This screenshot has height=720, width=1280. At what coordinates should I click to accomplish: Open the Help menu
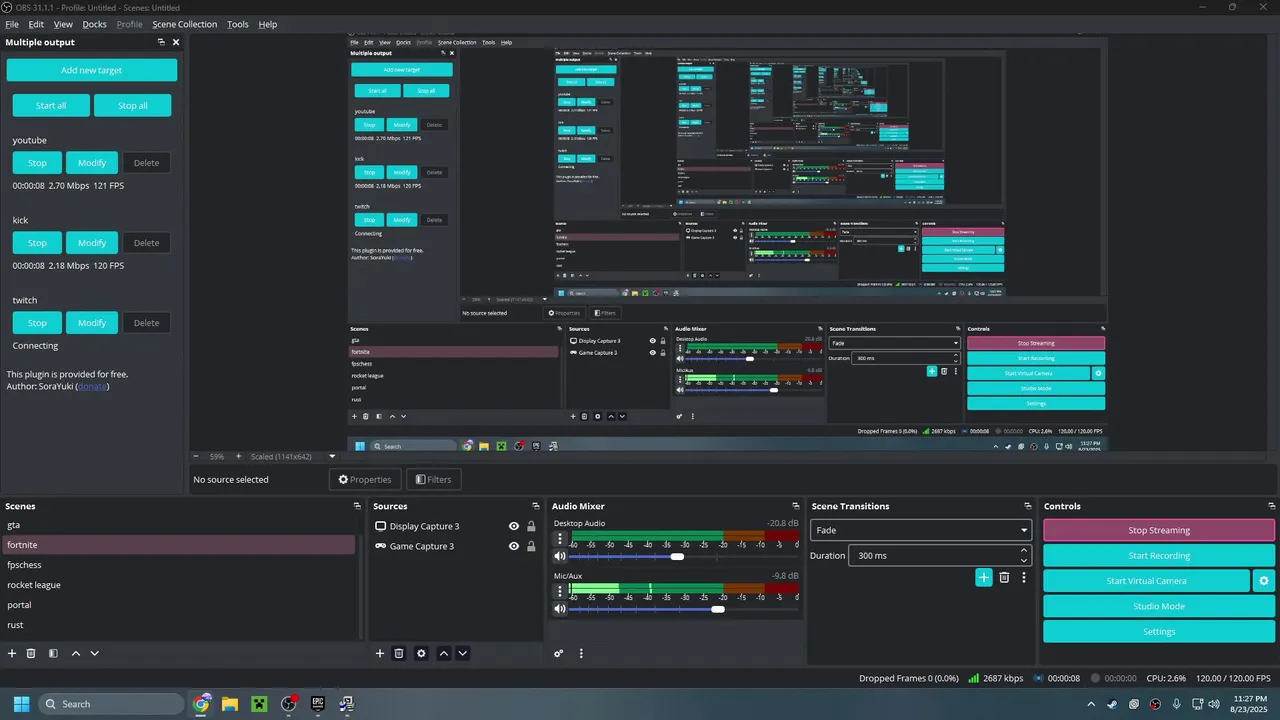(268, 24)
